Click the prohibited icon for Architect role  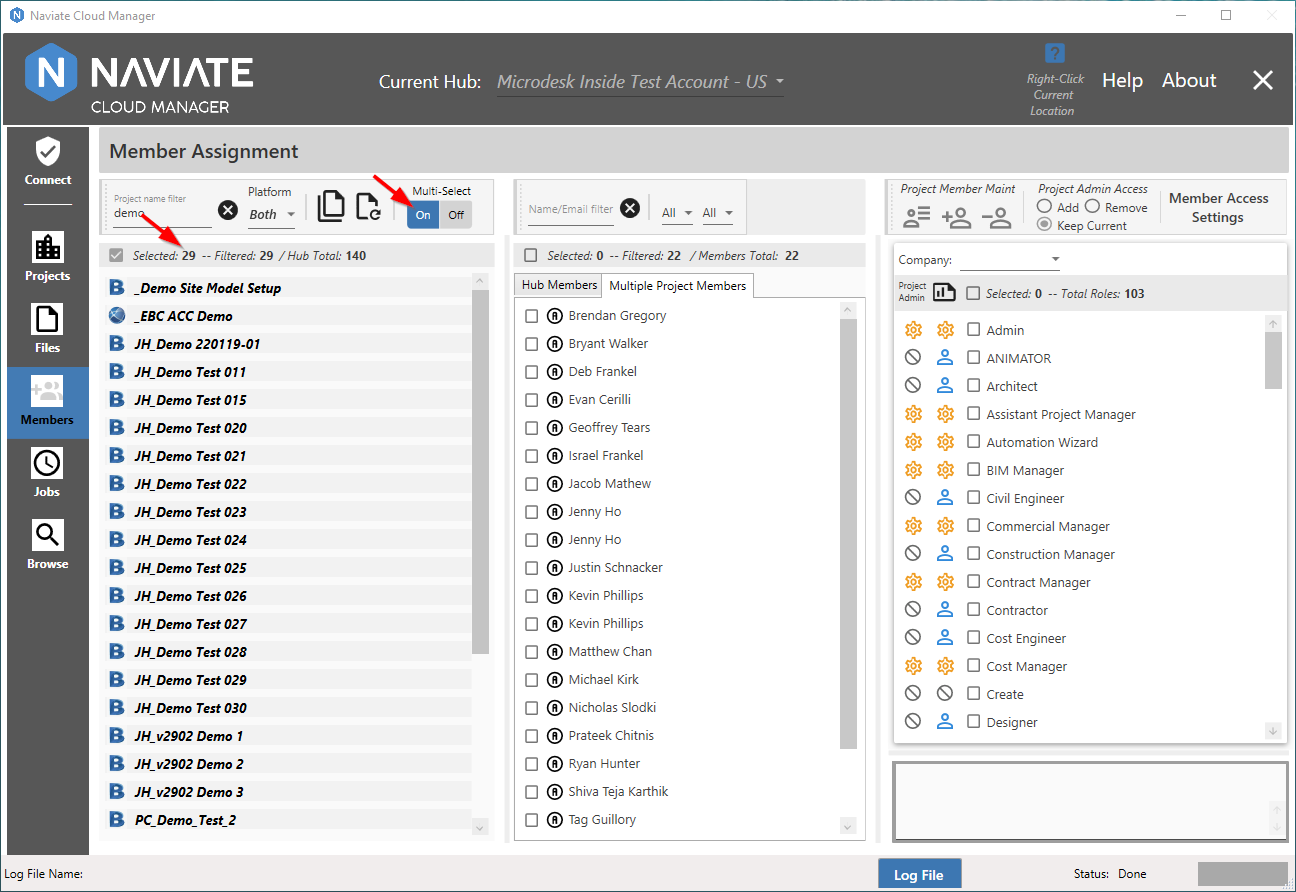913,386
